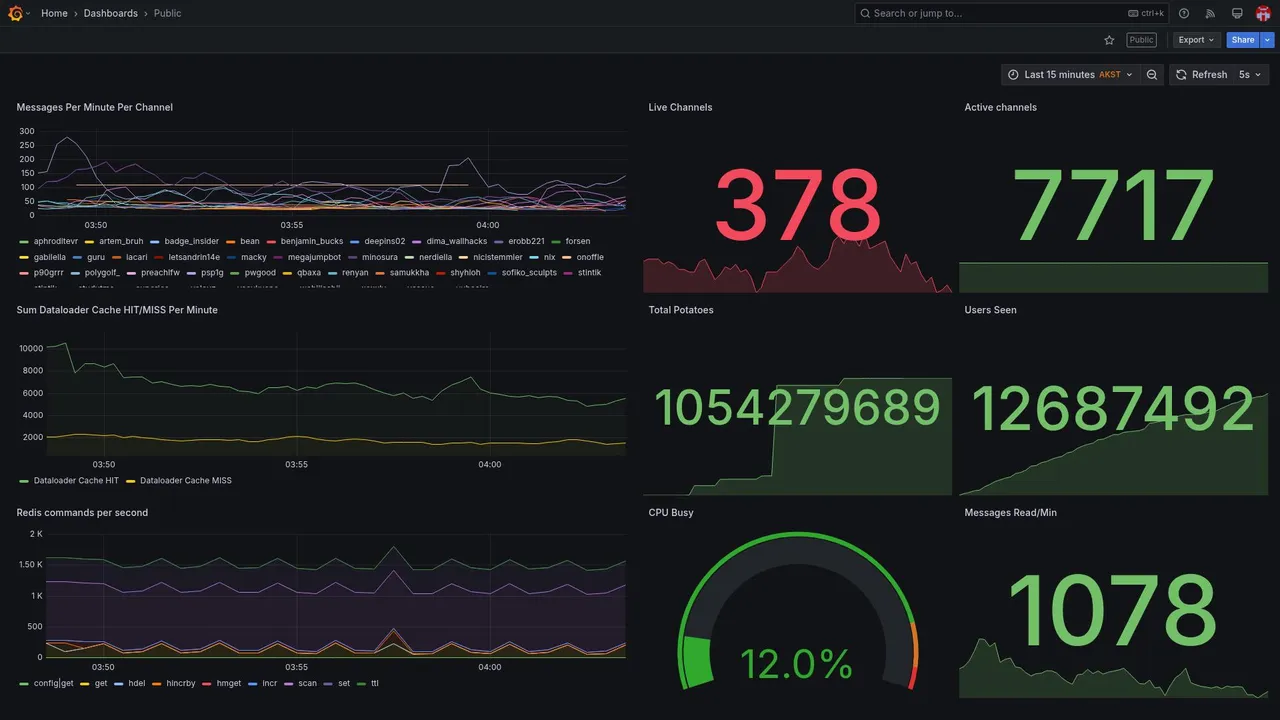
Task: Click the Share button
Action: point(1243,40)
